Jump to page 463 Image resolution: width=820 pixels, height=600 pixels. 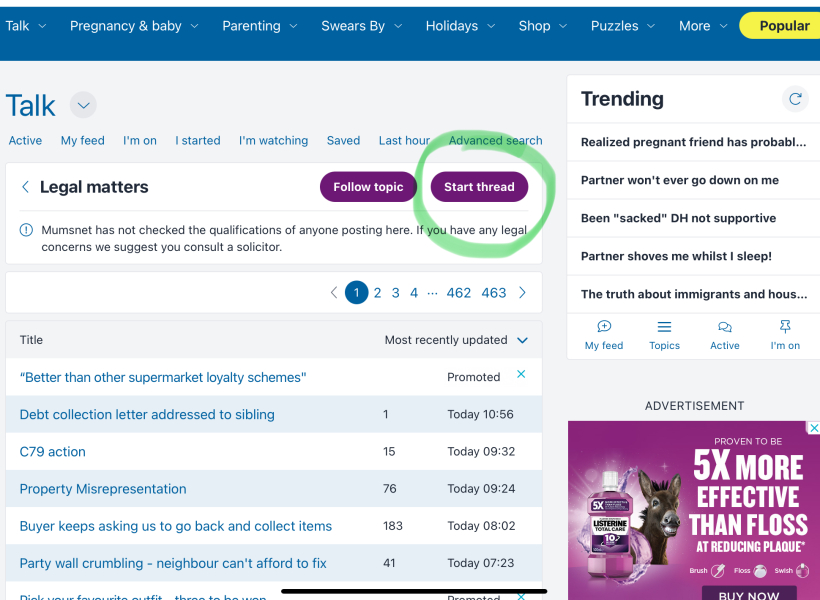(494, 293)
